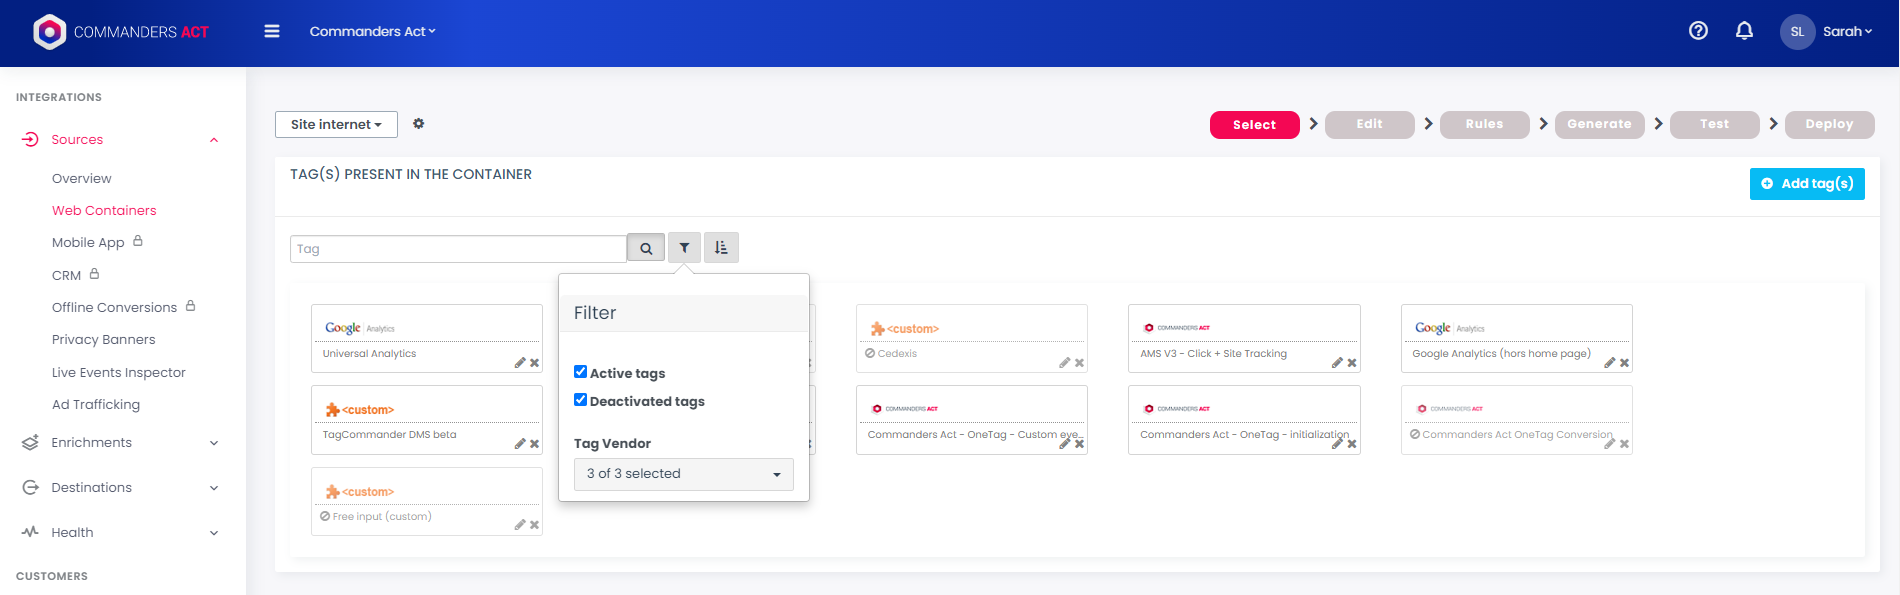Edit the Universal Analytics tag pencil icon
The image size is (1900, 595).
(520, 363)
